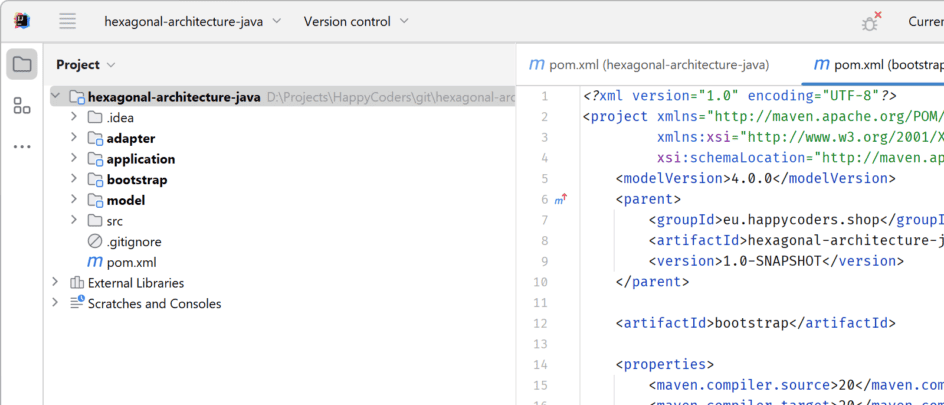Open the Structure tool window icon

point(22,106)
